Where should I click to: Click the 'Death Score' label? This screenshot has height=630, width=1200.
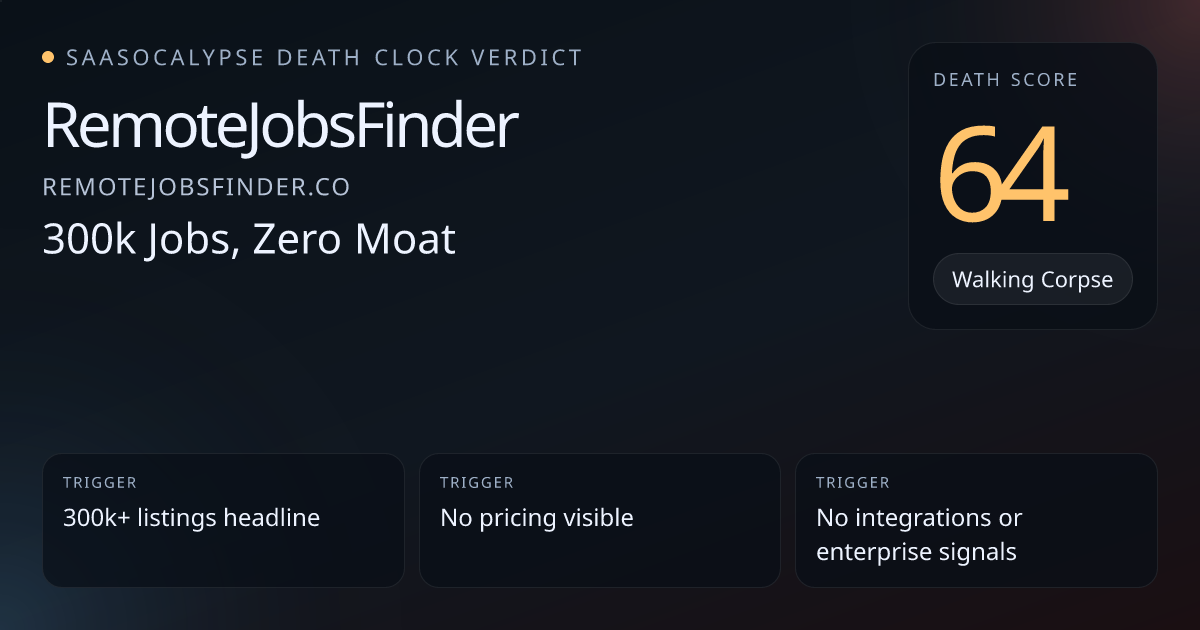pos(1005,80)
